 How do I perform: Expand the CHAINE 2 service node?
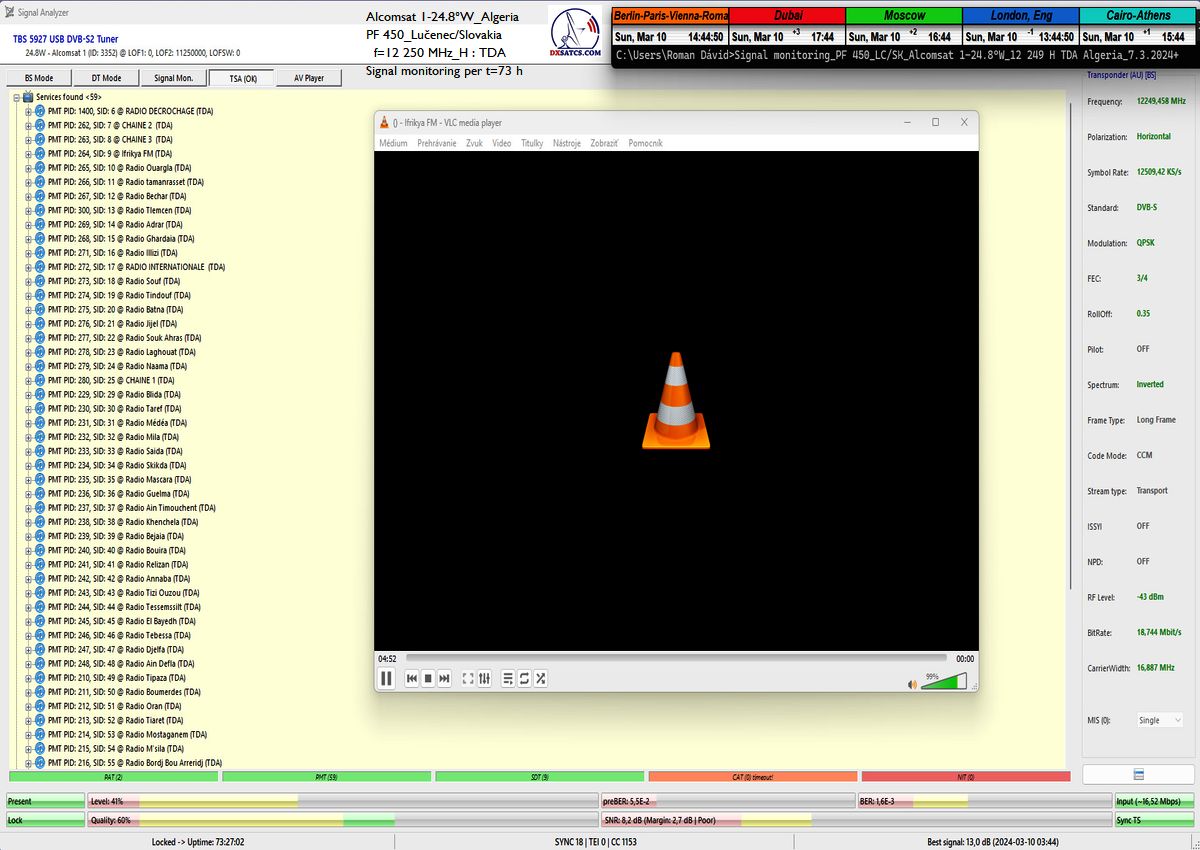pos(28,126)
